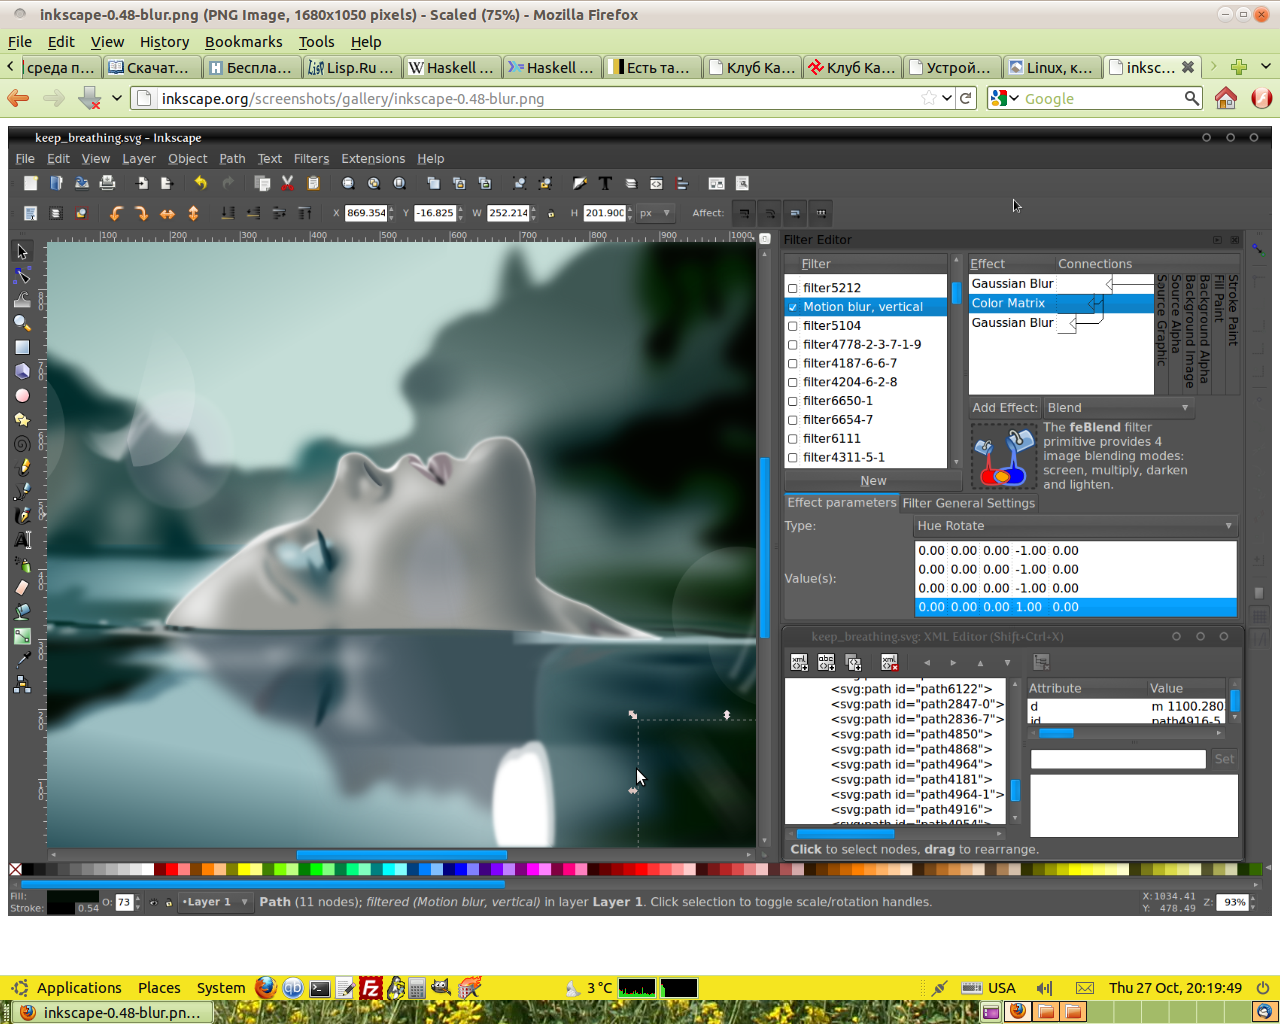
Task: Tick the filter6111 checkbox
Action: click(793, 439)
